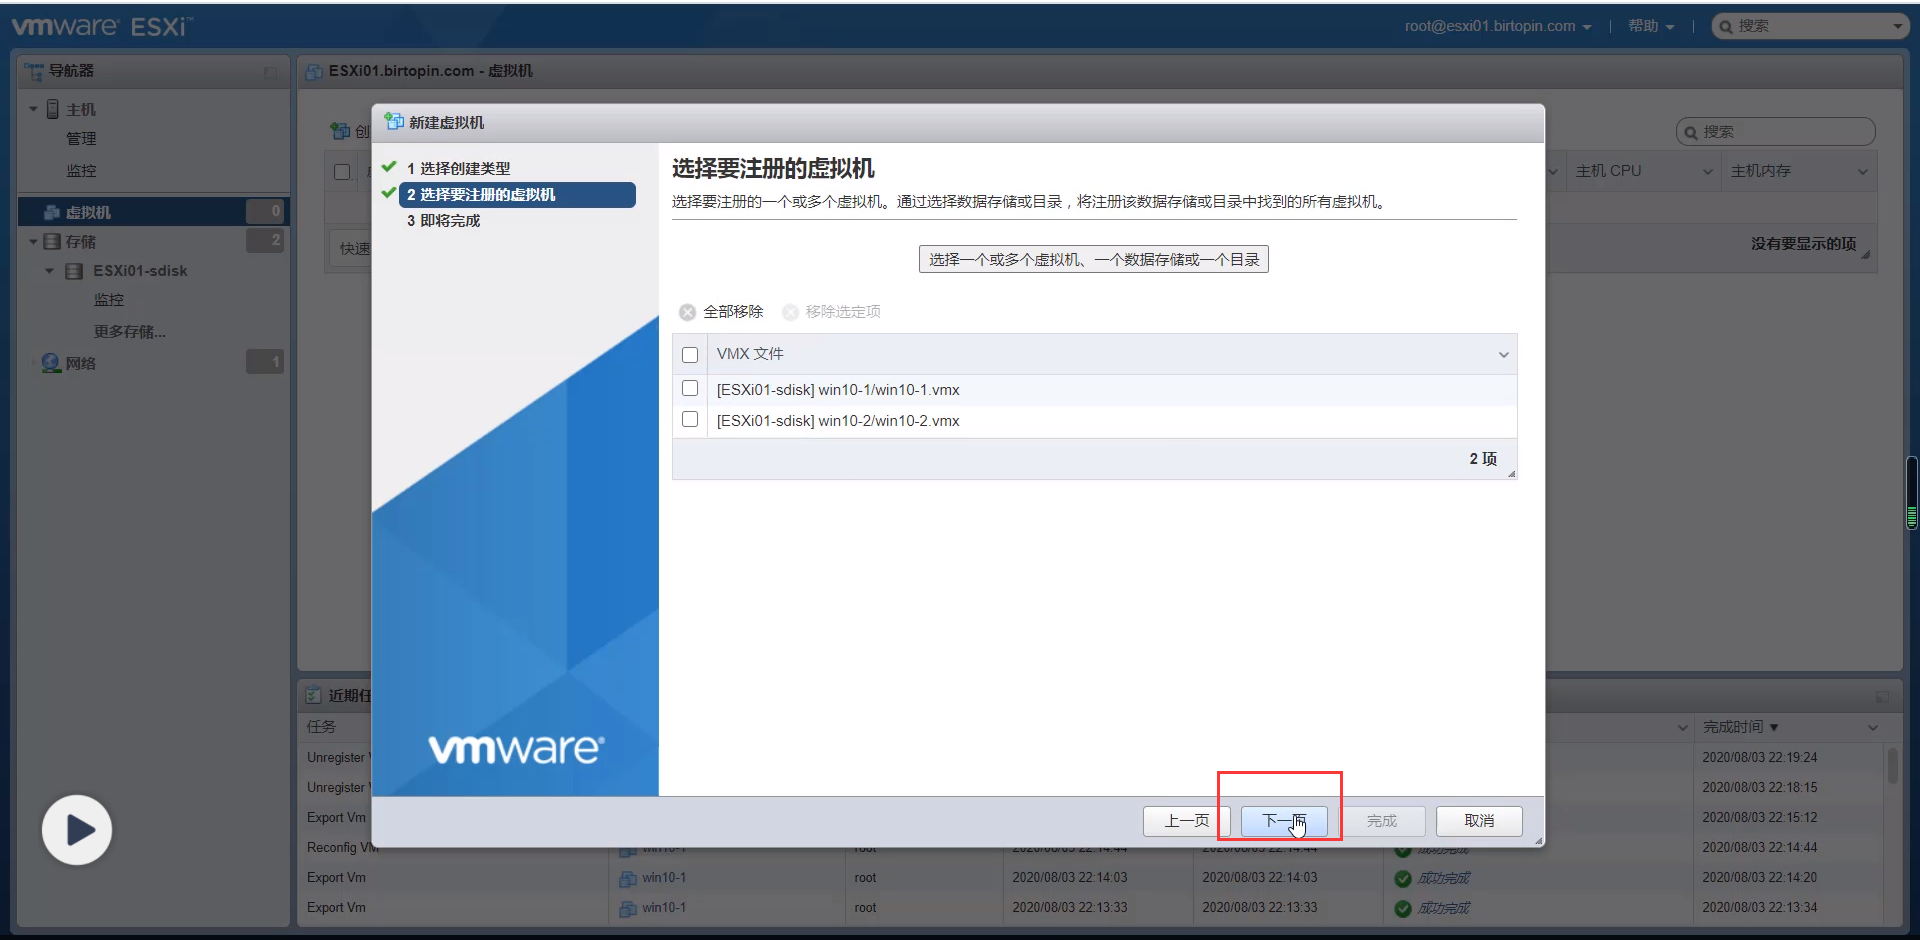Click the recent tasks panel corner icon

[x=1882, y=696]
